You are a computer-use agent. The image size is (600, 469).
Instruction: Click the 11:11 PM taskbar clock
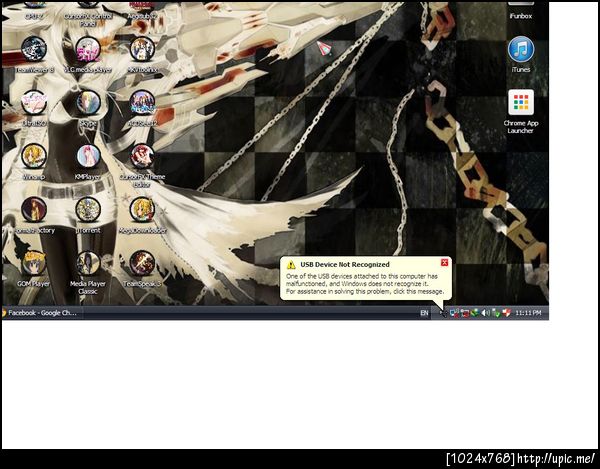528,313
